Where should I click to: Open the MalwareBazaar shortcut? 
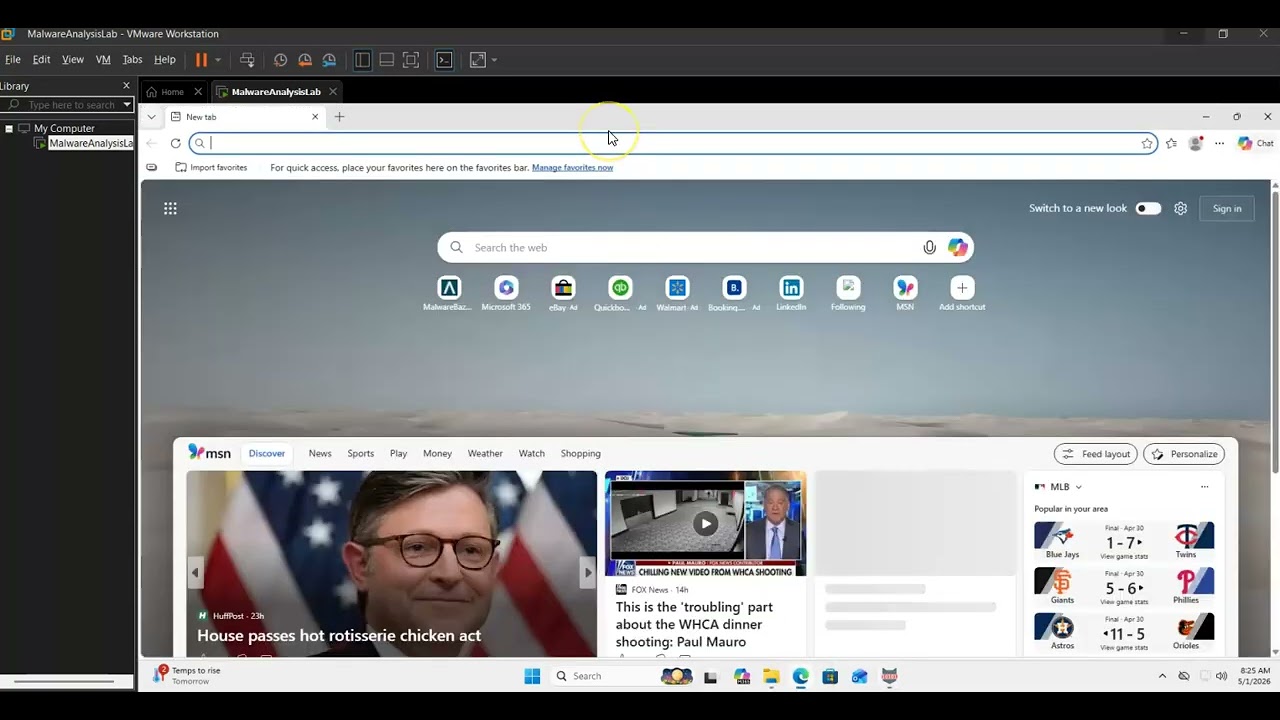click(448, 294)
